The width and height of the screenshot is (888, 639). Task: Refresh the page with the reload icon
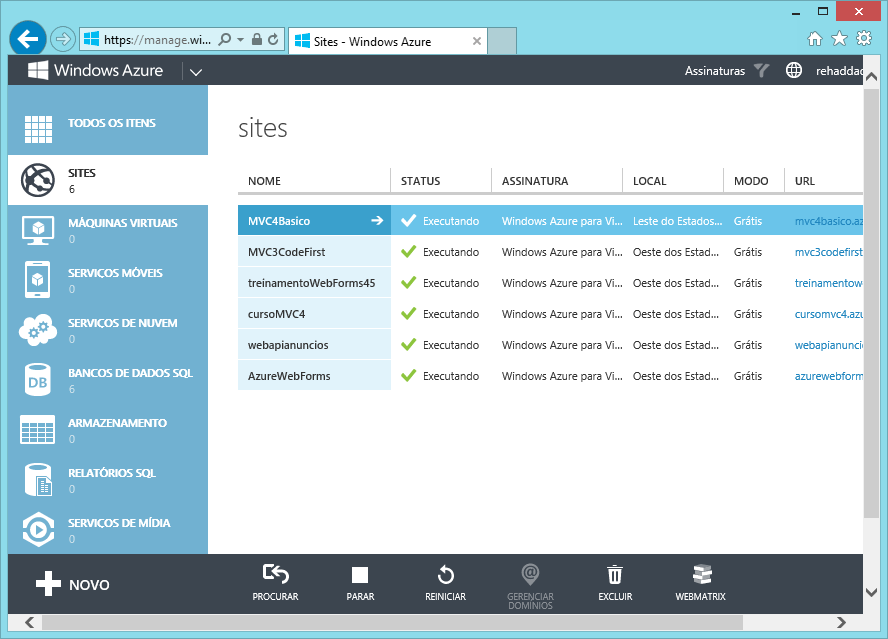[x=274, y=39]
